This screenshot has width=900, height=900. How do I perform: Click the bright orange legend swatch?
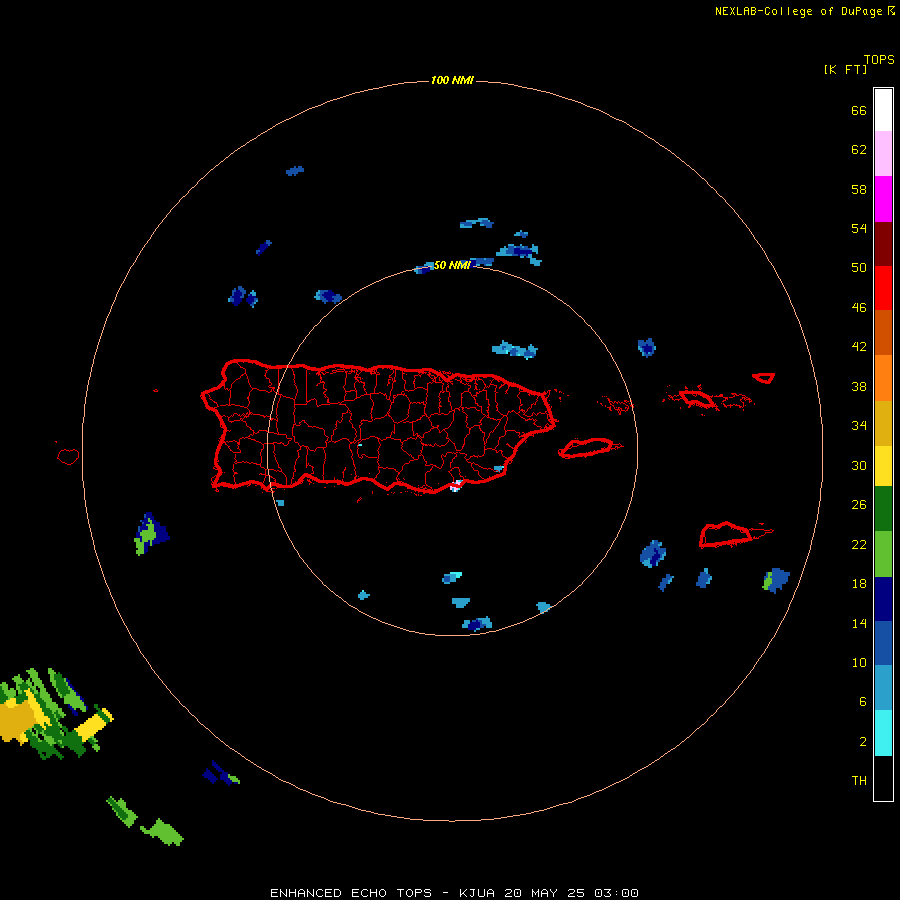point(883,378)
